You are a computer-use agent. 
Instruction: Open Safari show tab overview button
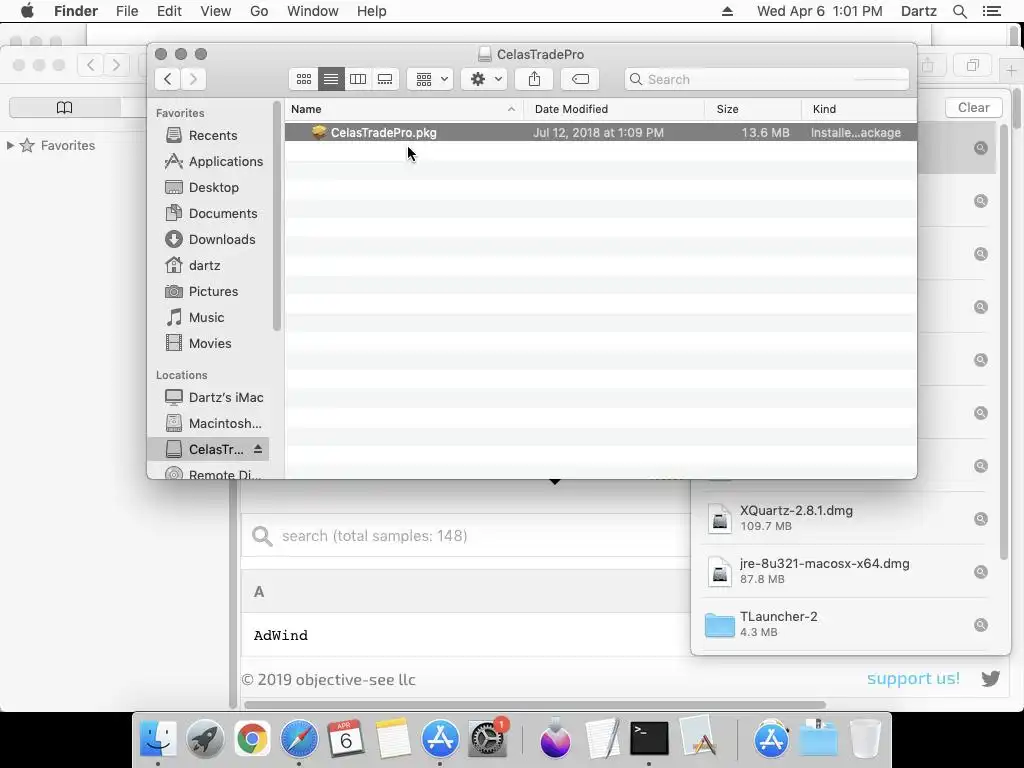(973, 65)
